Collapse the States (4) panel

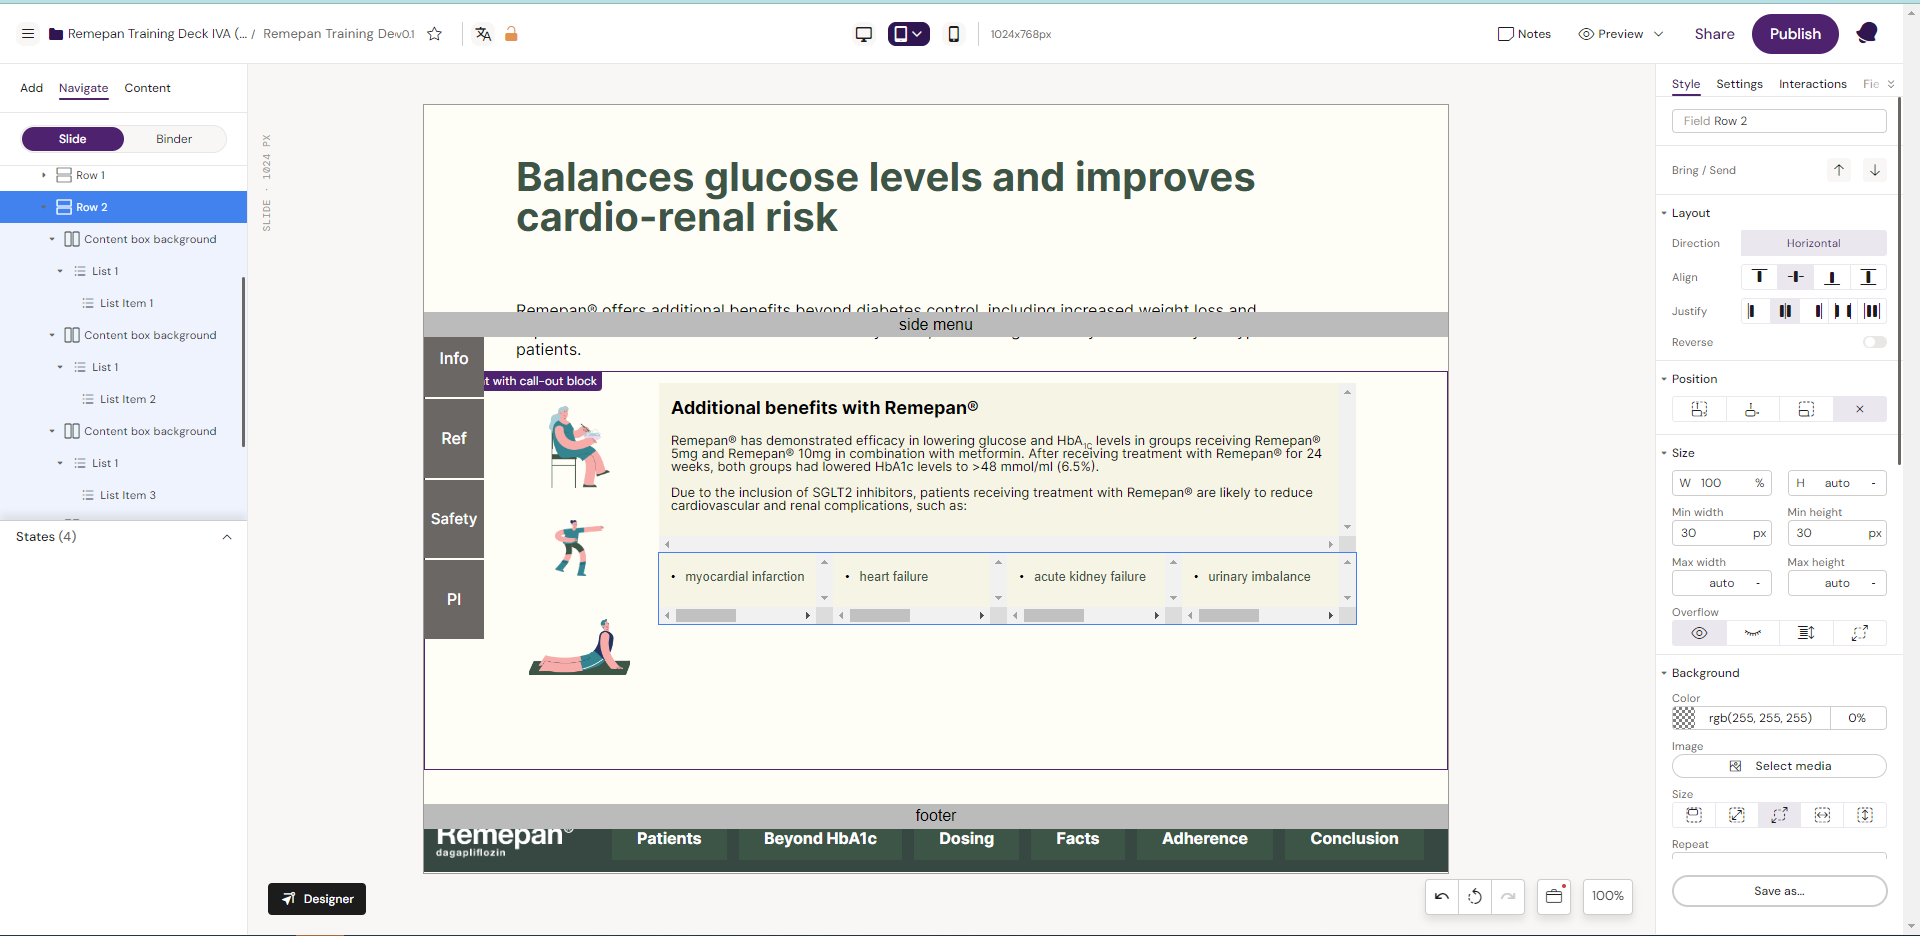(227, 537)
